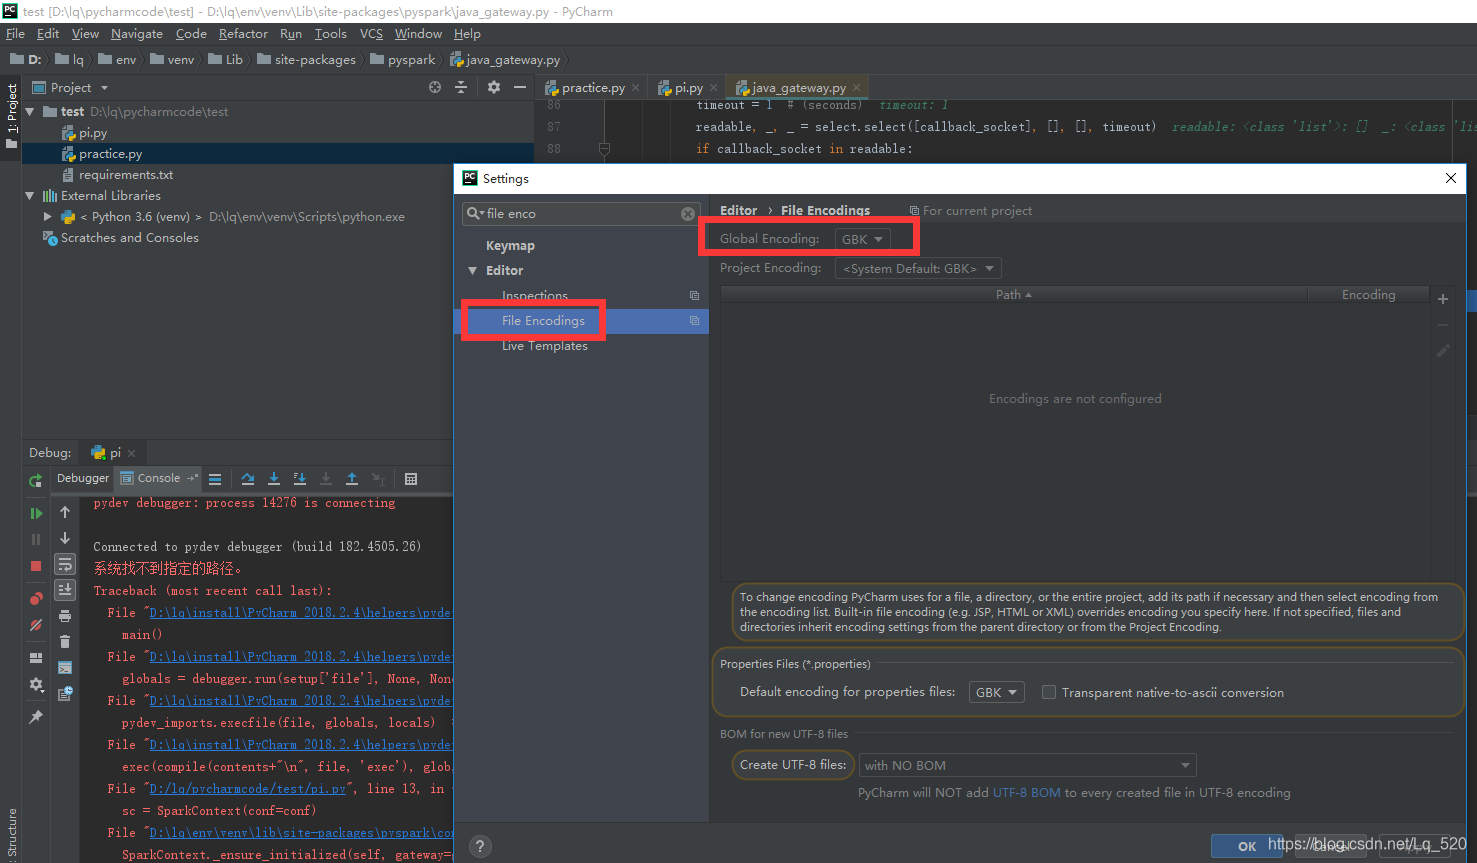Click Step Into My Code icon

(x=300, y=479)
